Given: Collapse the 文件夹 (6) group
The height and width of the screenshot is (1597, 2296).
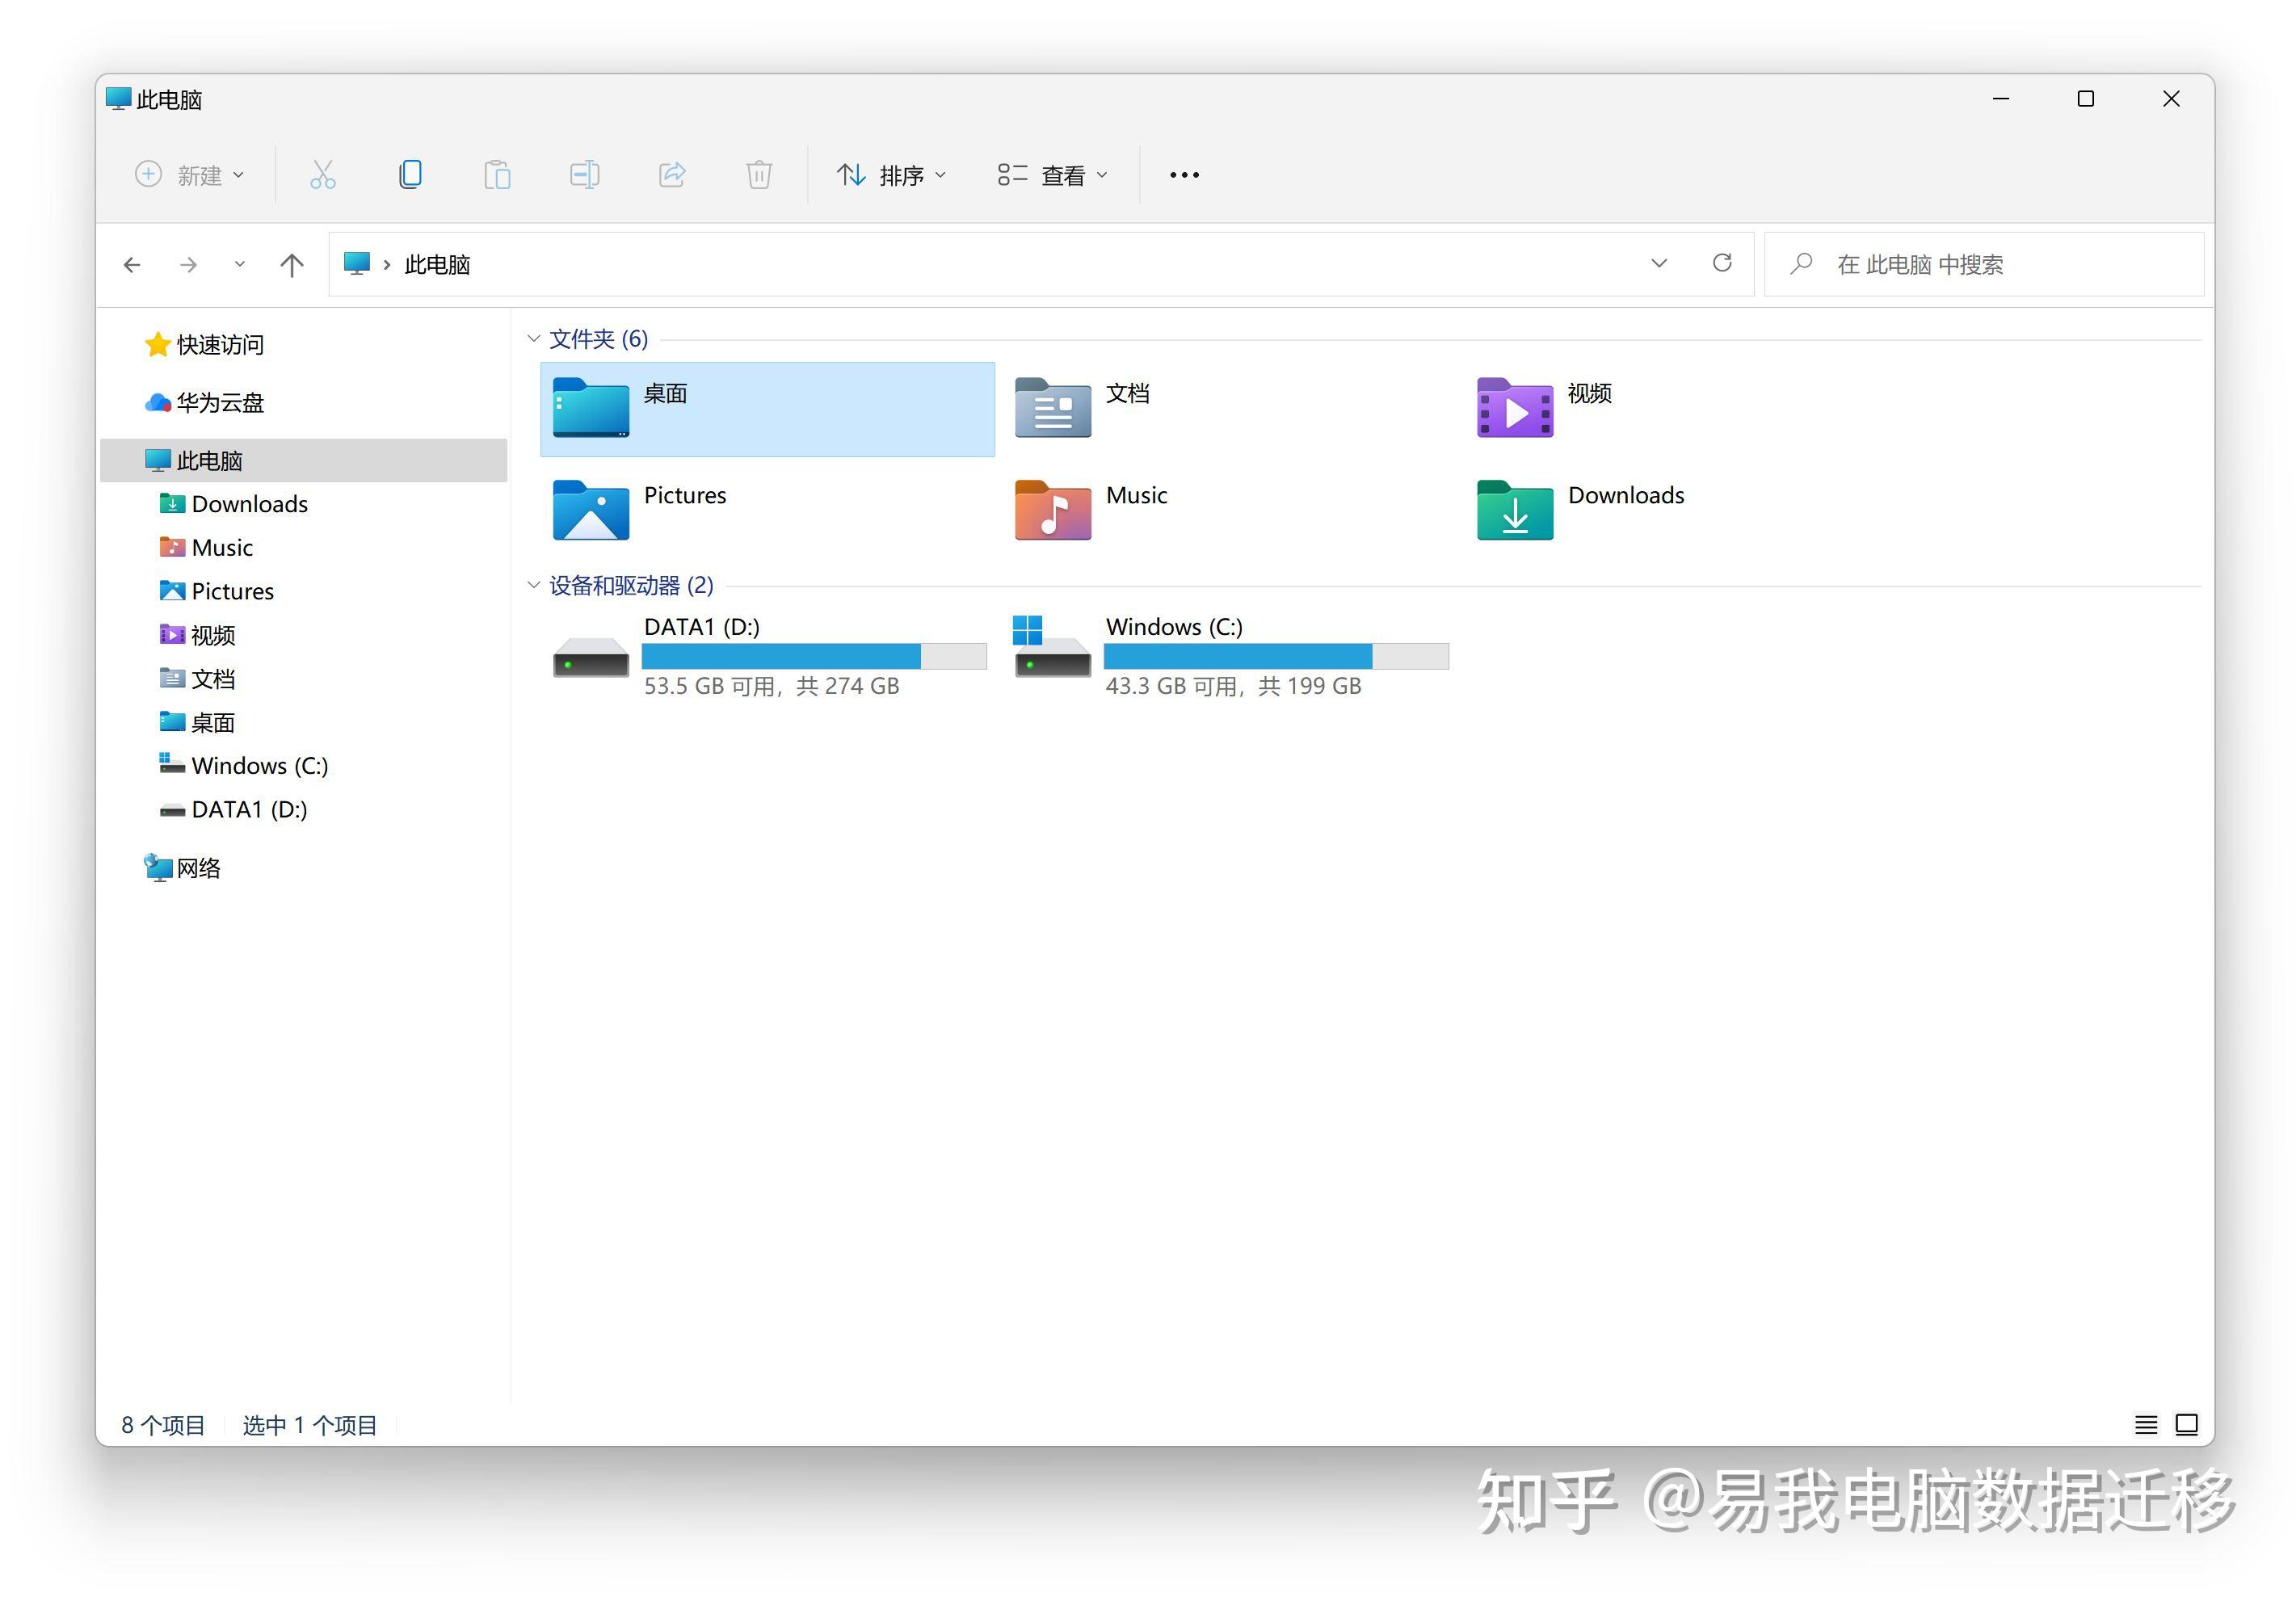Looking at the screenshot, I should pos(534,339).
